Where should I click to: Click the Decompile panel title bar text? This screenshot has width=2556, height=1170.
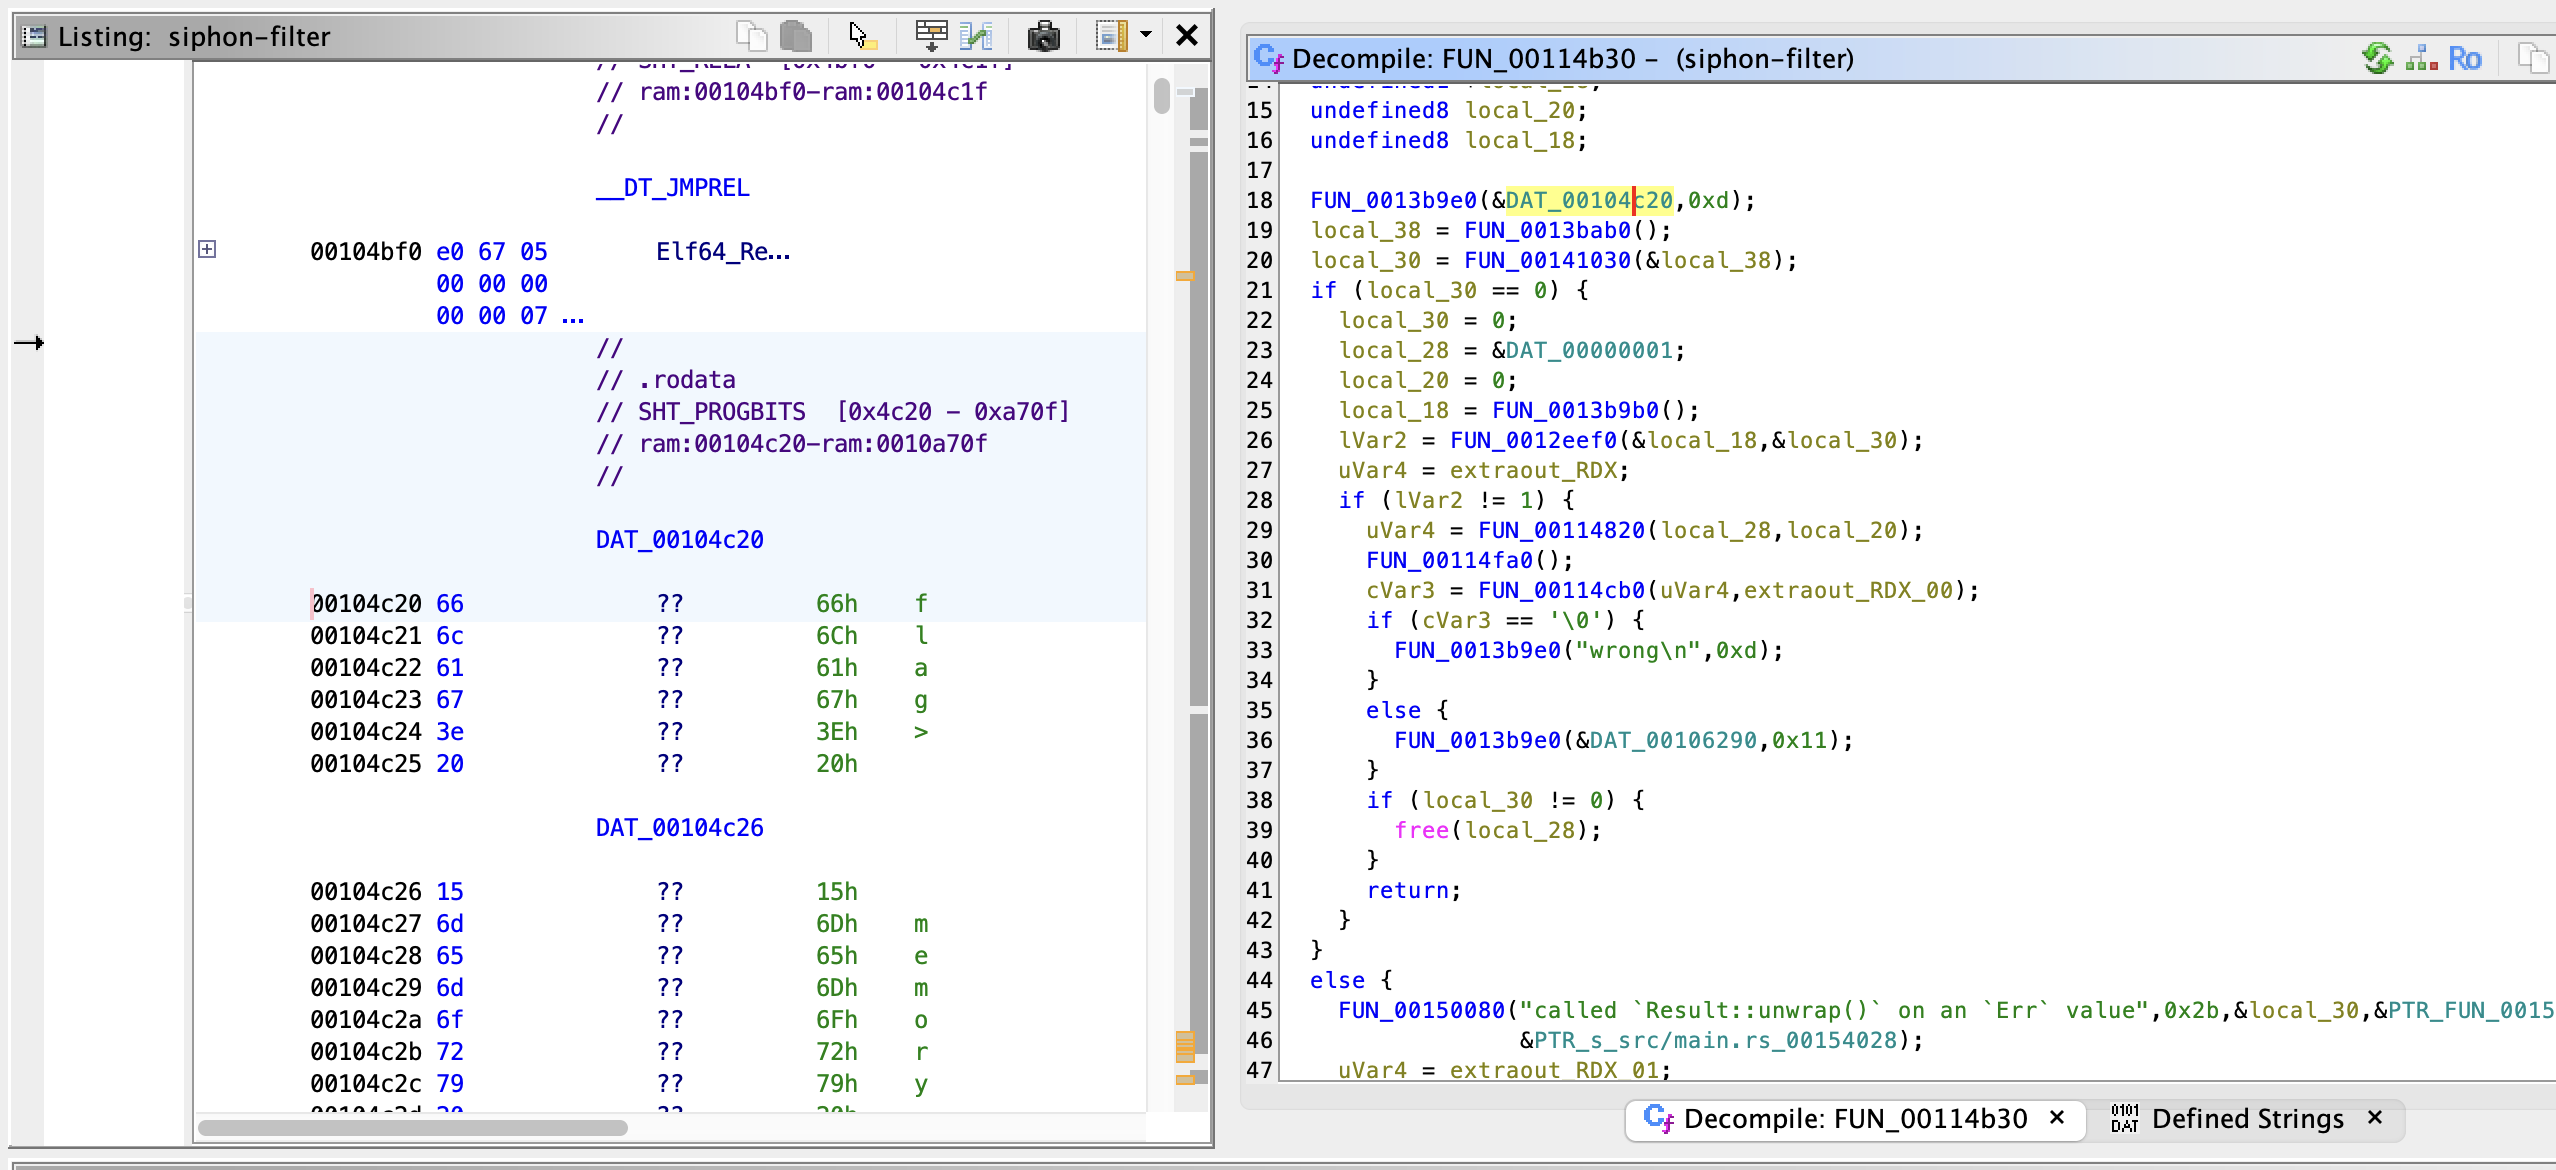click(1573, 59)
